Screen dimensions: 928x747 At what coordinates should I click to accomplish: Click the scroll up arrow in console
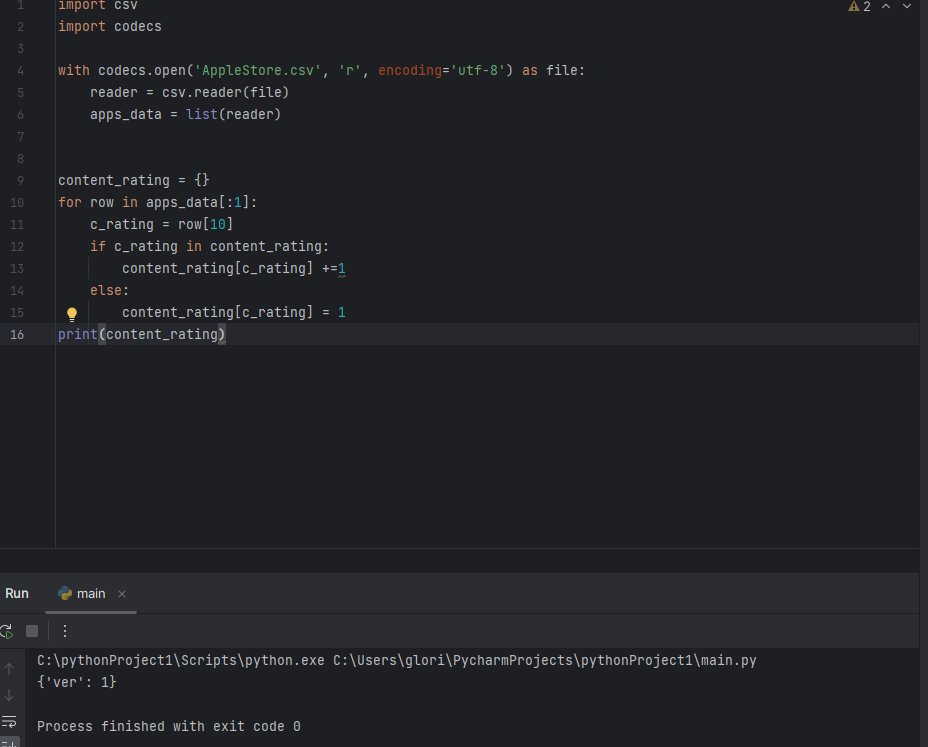click(x=9, y=669)
